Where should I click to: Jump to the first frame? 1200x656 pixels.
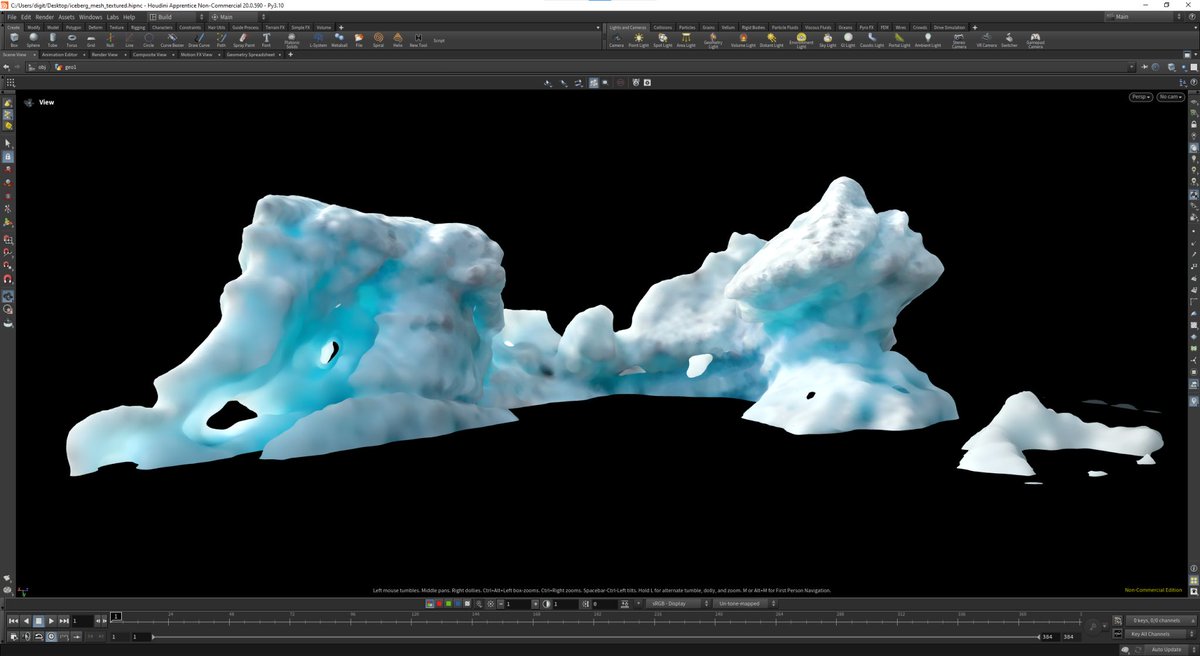pos(12,621)
